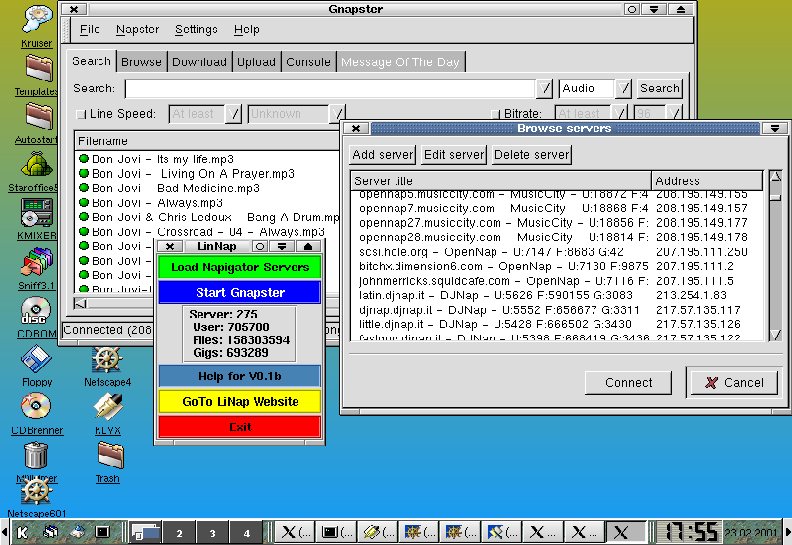Switch to virtual desktop 3
The width and height of the screenshot is (792, 545).
pos(212,532)
